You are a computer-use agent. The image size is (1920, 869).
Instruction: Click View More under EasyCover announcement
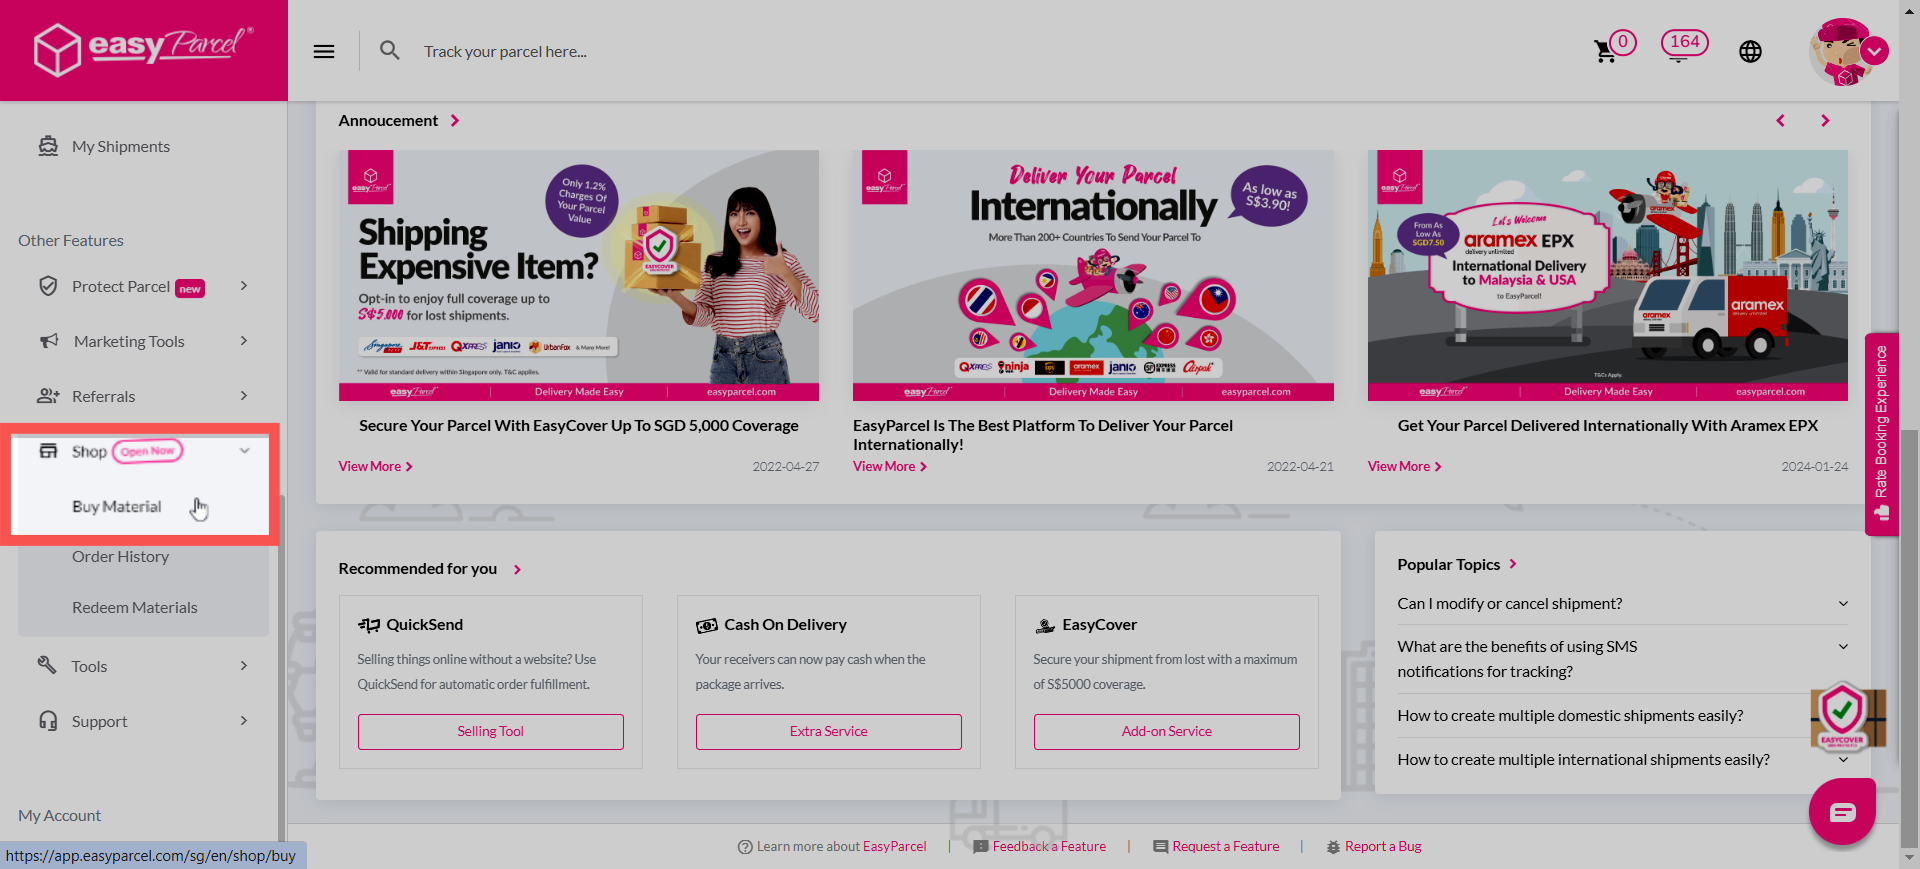pos(375,467)
